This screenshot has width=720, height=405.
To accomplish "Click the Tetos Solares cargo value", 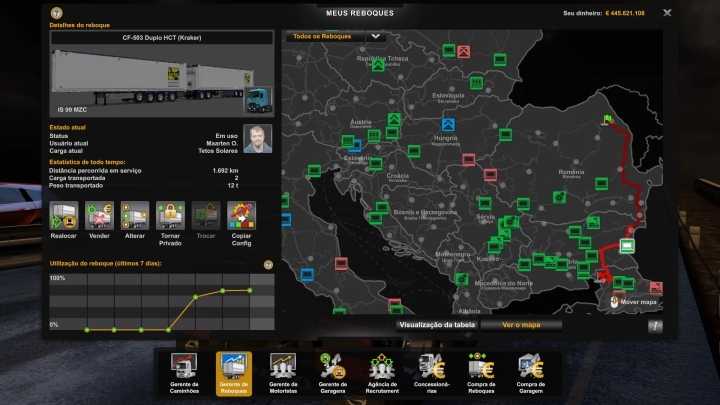I will point(218,151).
